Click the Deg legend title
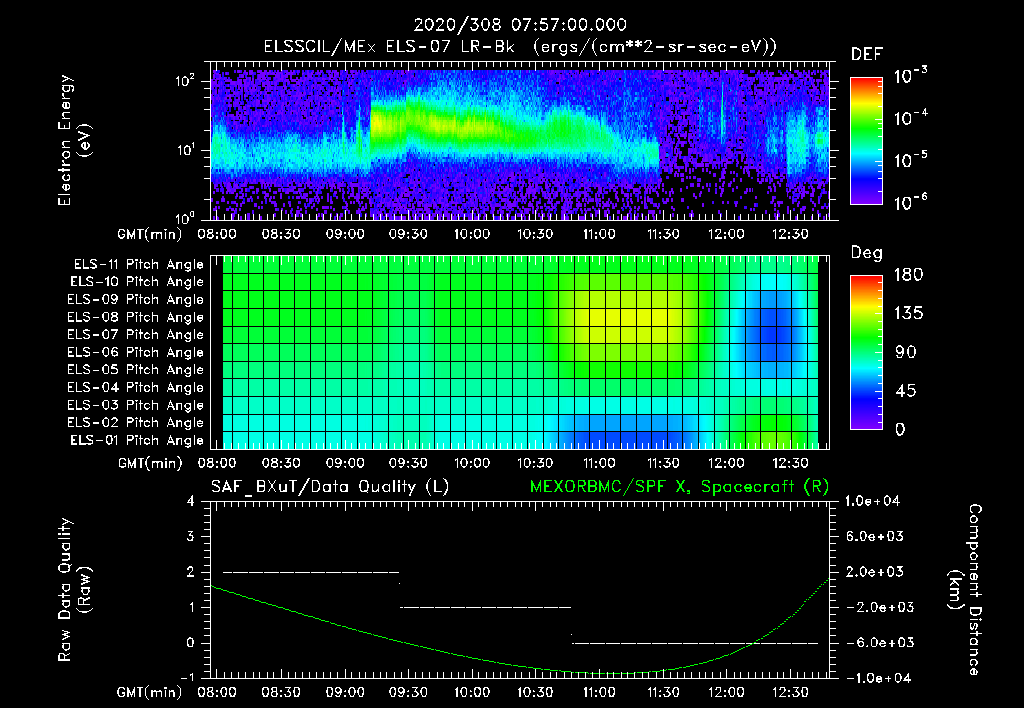The height and width of the screenshot is (708, 1024). pyautogui.click(x=867, y=253)
